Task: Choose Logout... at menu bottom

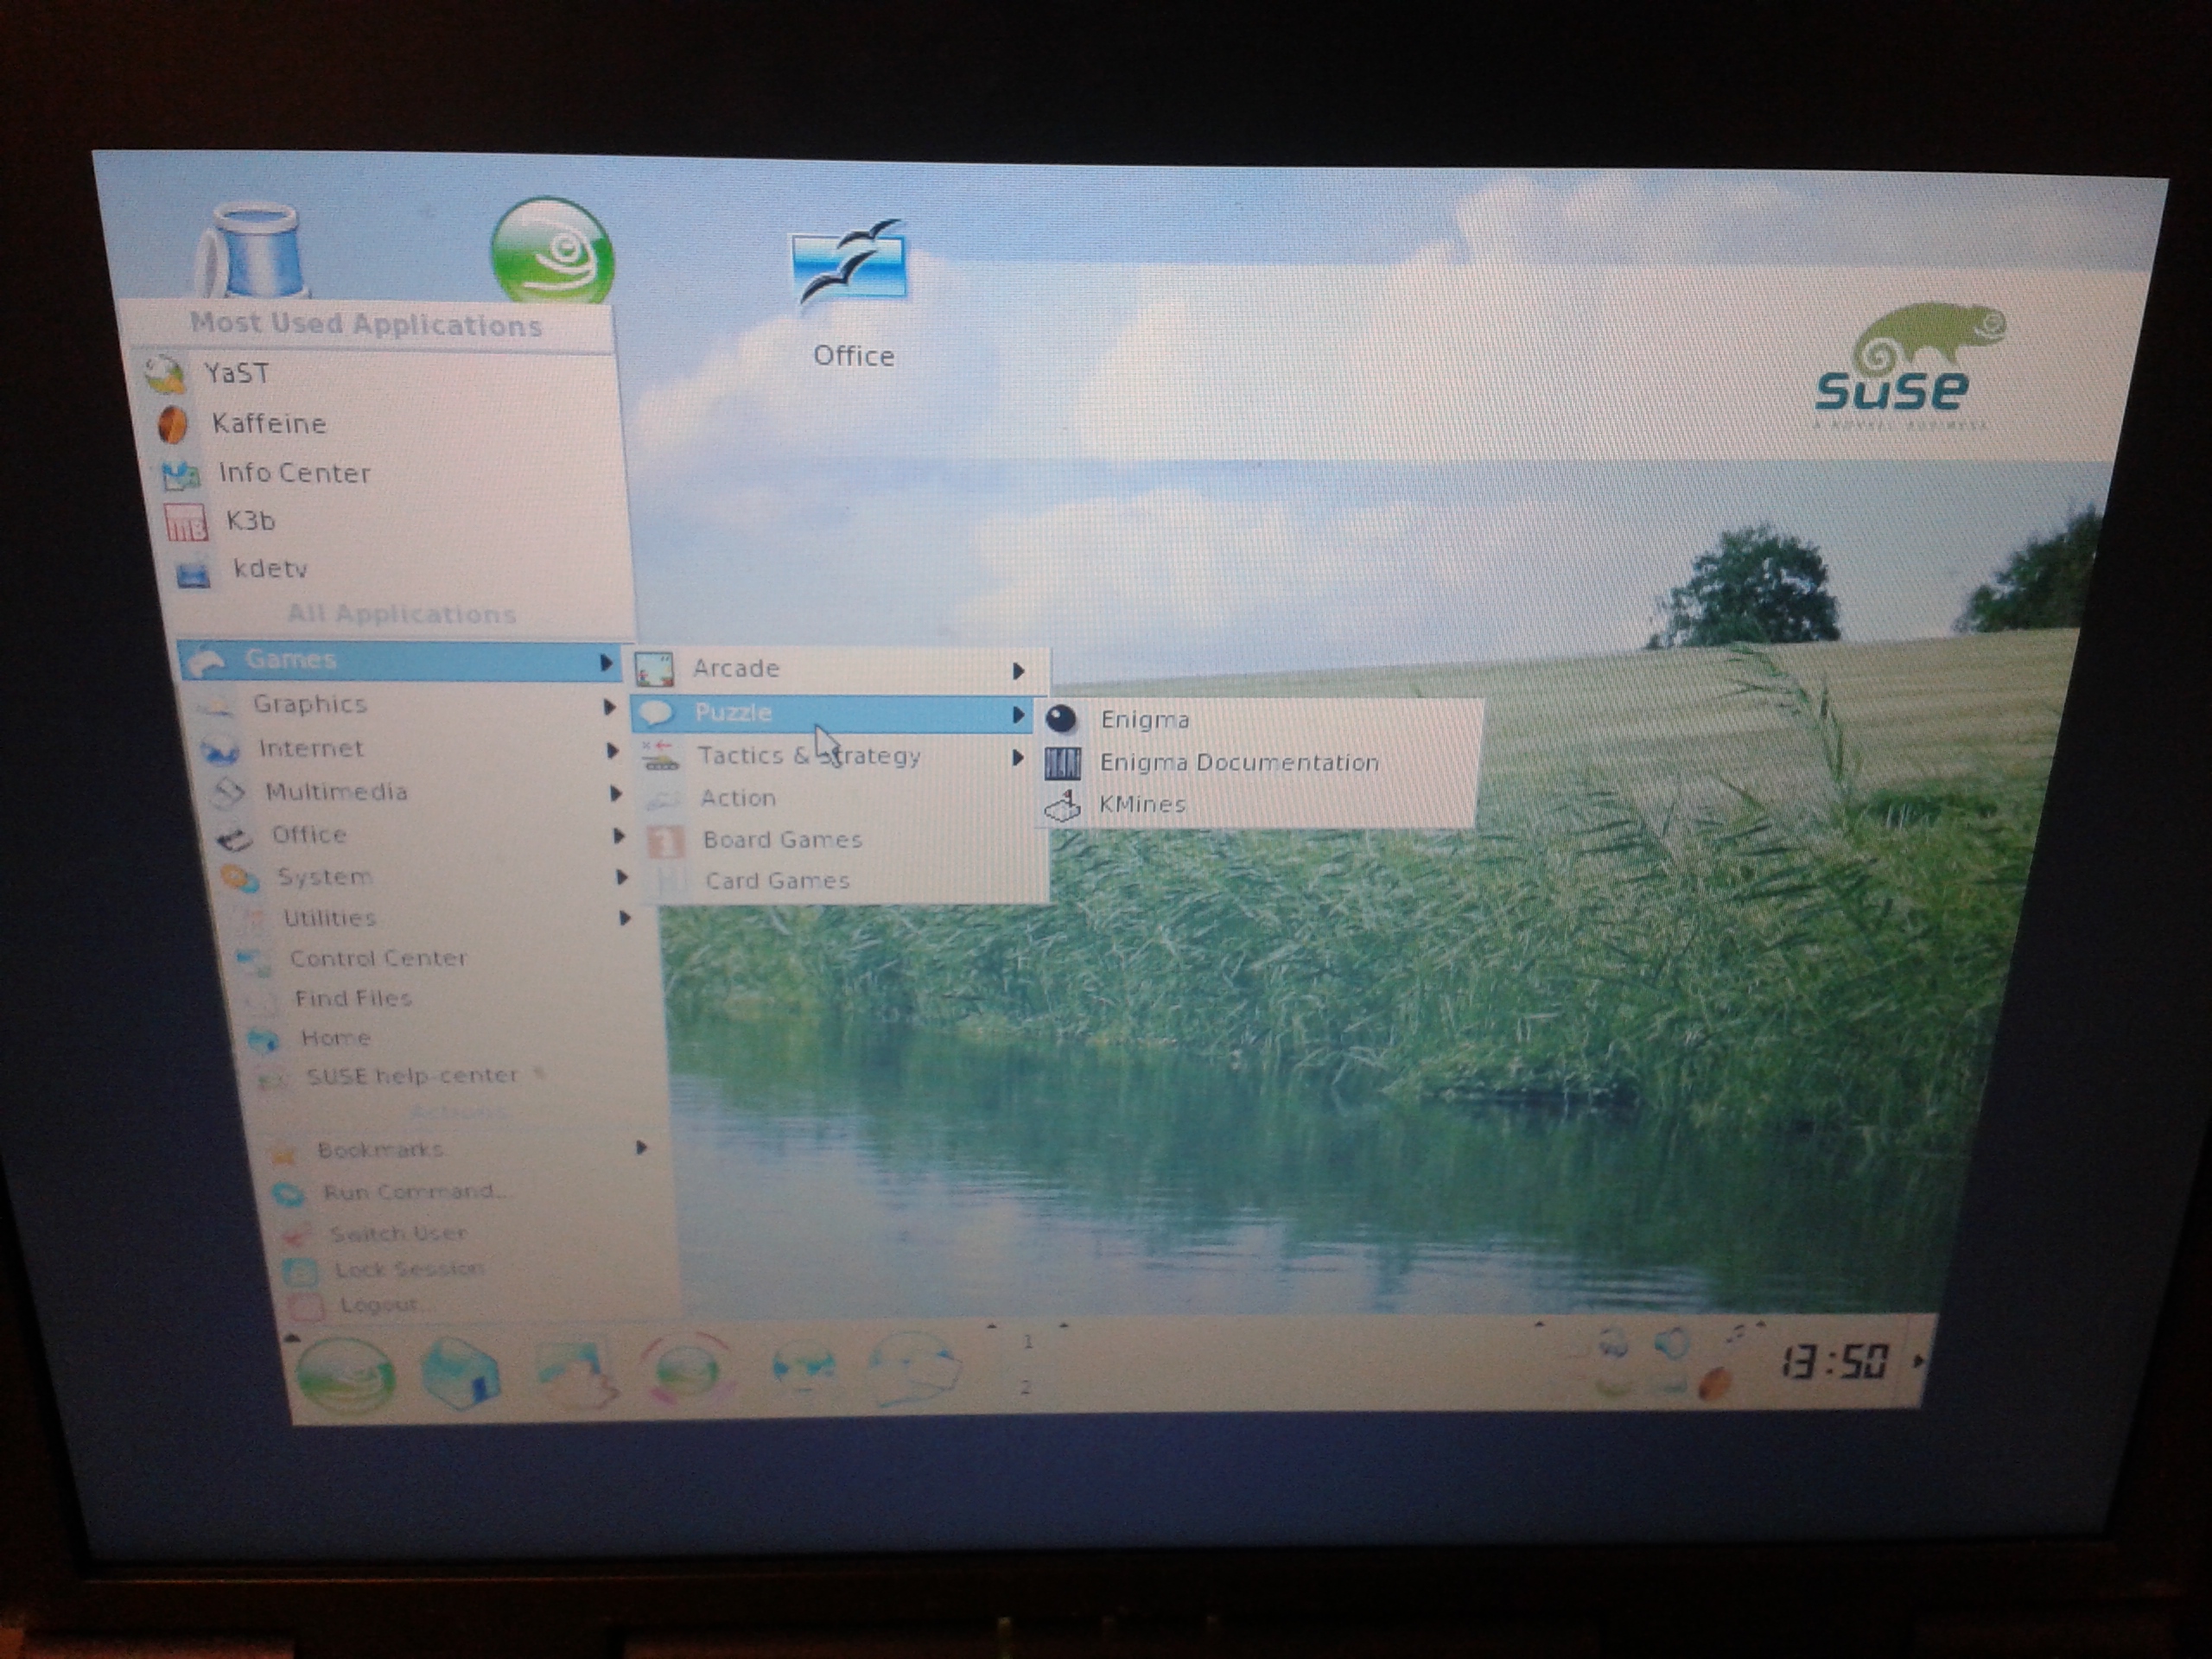Action: pyautogui.click(x=480, y=1305)
